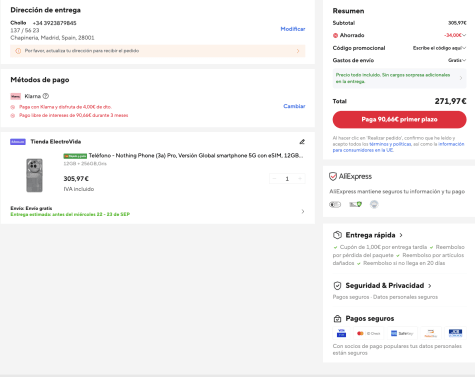Click the Klarna logo icon
This screenshot has width=475, height=377.
tap(16, 96)
